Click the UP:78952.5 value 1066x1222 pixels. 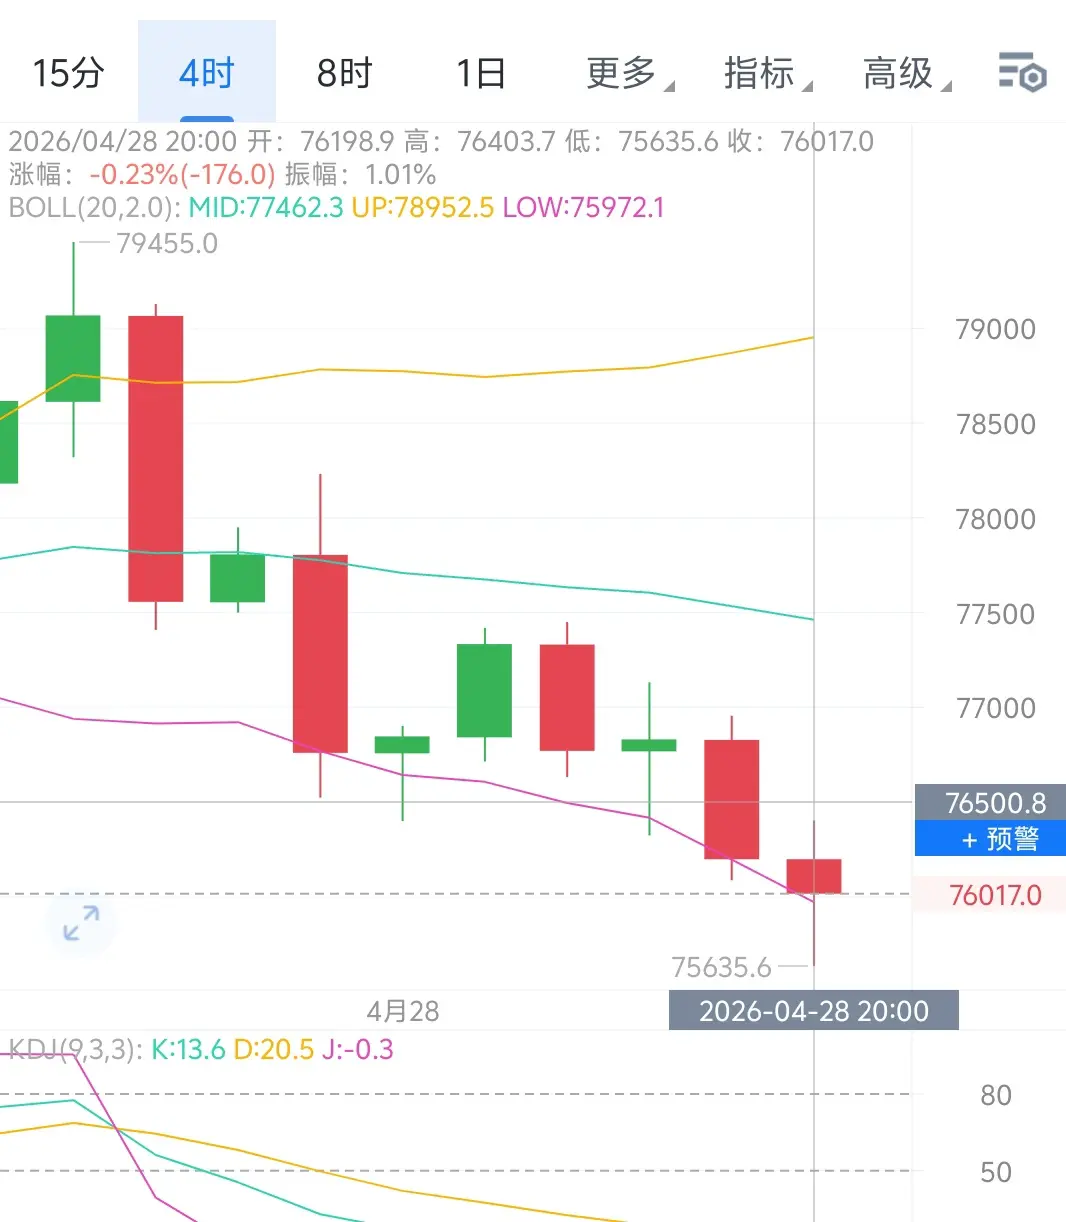click(423, 207)
